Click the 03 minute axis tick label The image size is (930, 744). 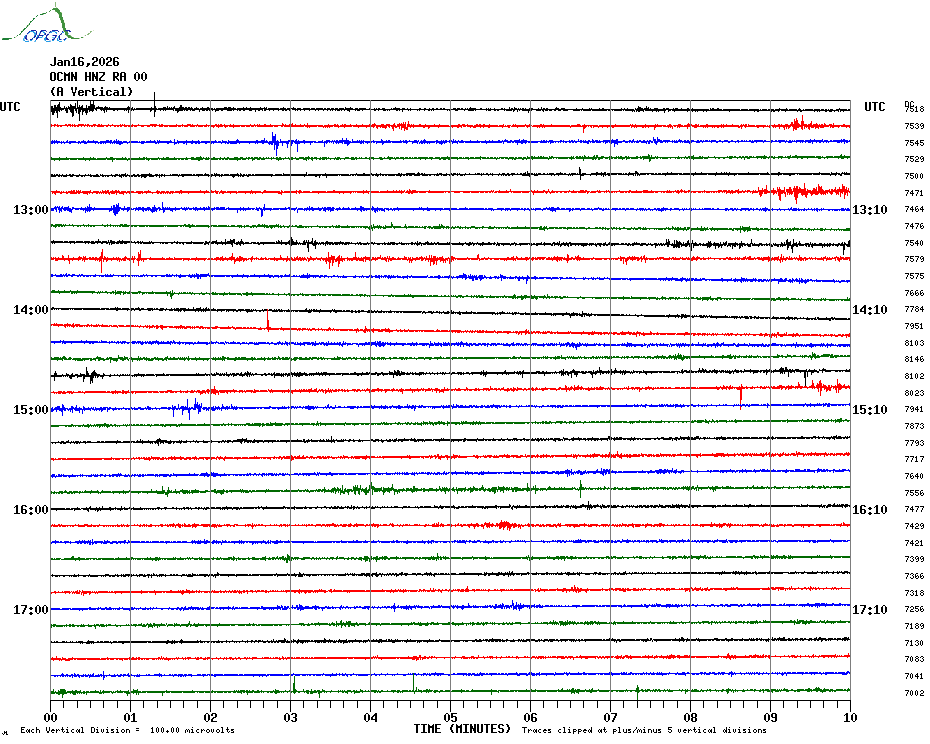(x=291, y=717)
